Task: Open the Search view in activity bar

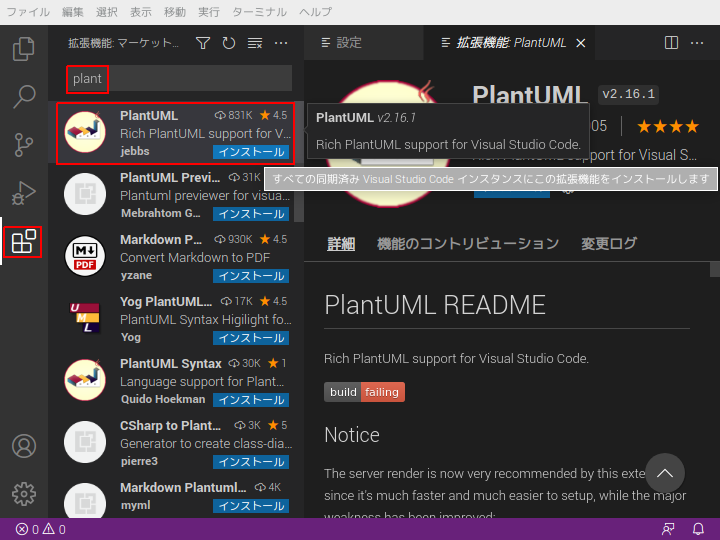Action: 24,96
